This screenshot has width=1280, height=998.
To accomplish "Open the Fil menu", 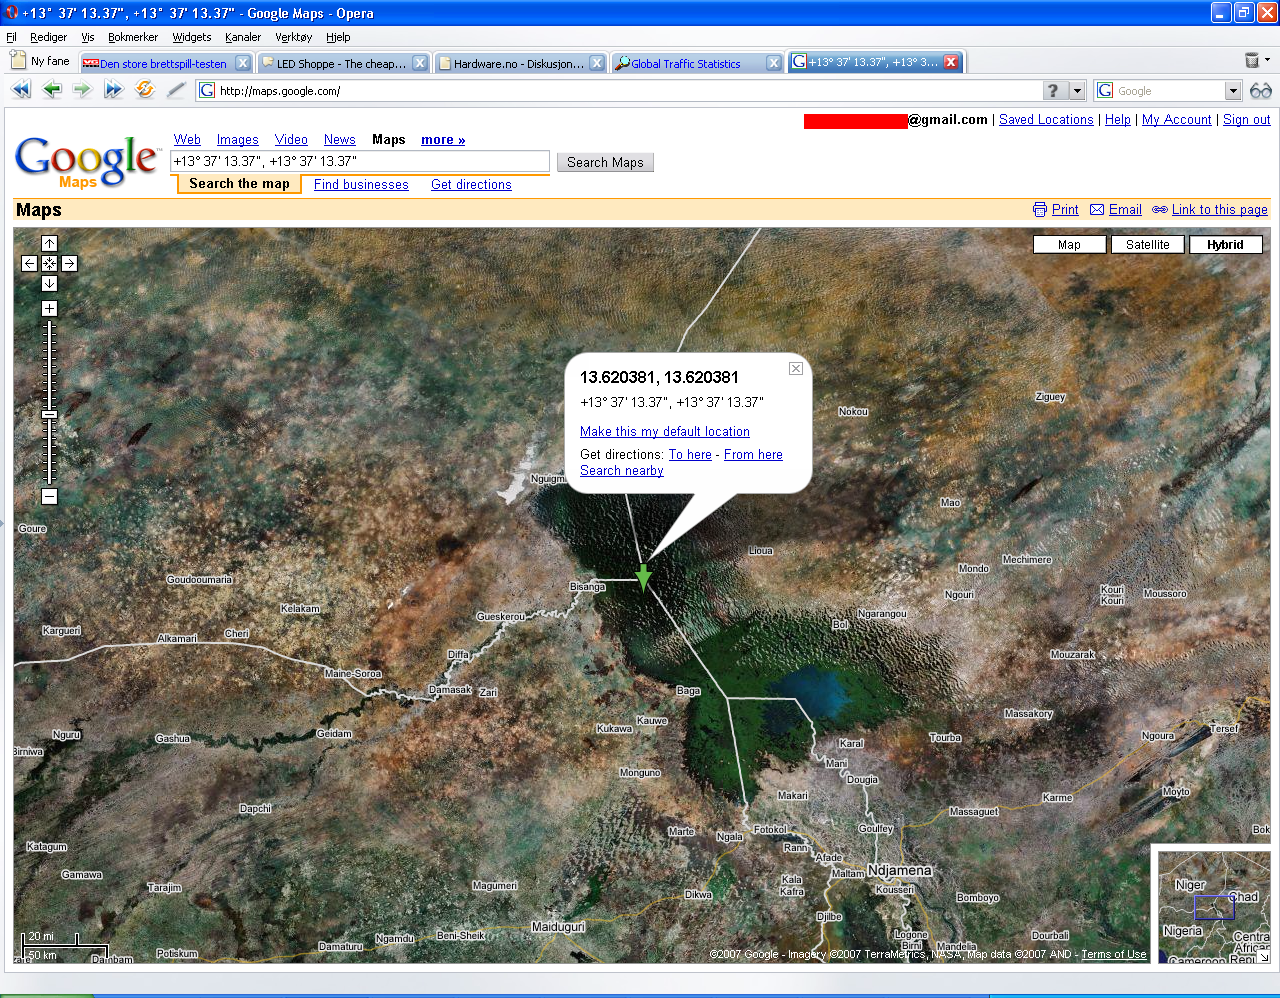I will coord(12,37).
